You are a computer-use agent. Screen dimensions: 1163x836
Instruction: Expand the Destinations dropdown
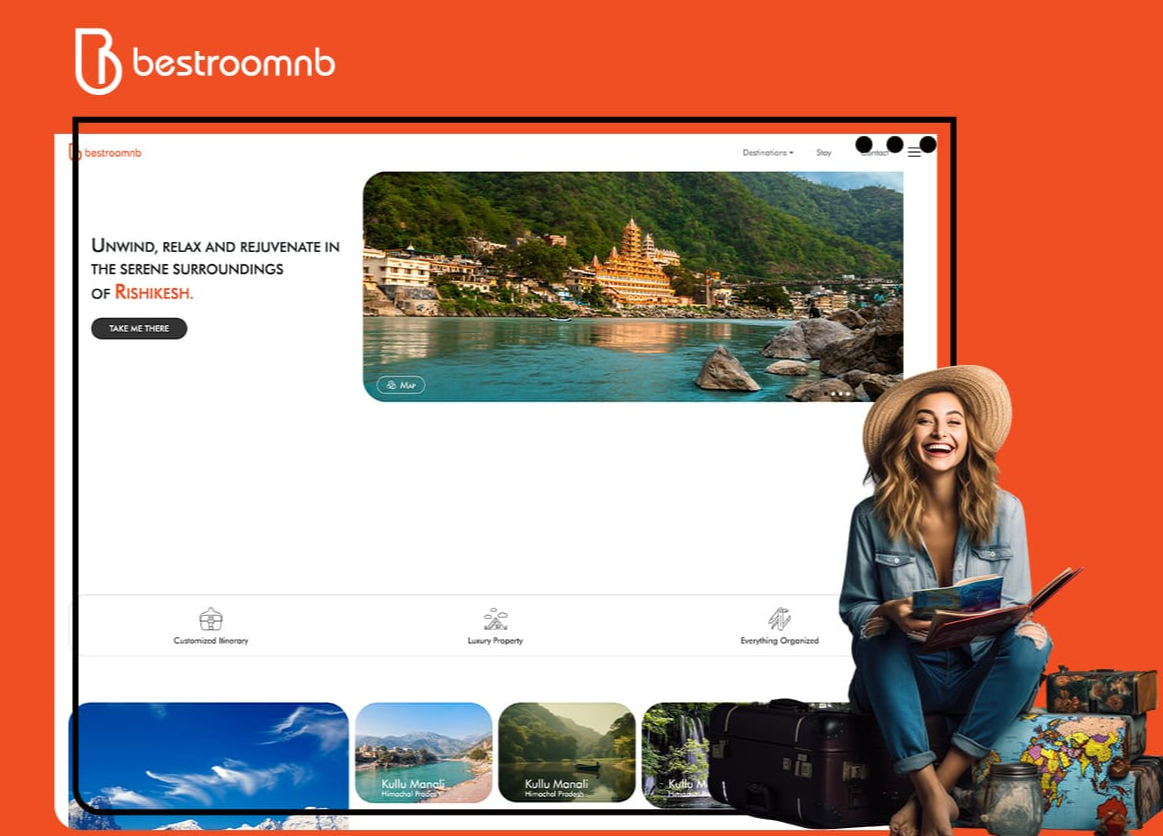pos(766,152)
